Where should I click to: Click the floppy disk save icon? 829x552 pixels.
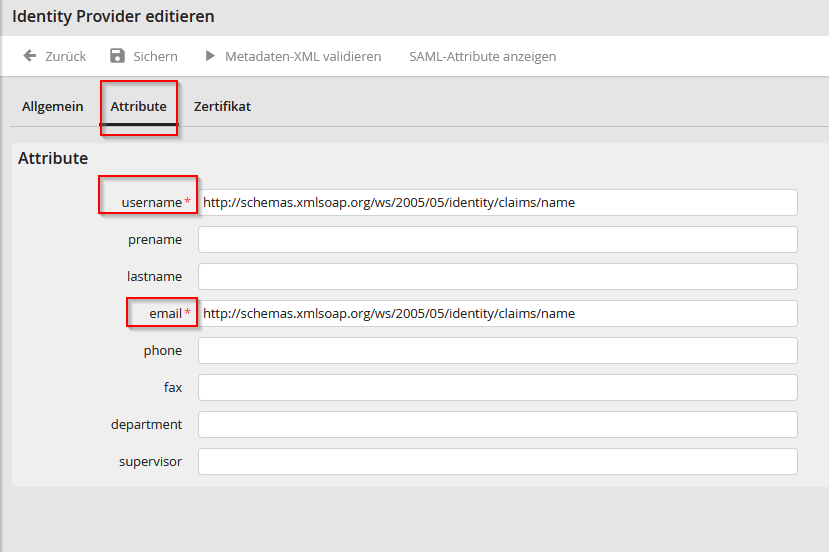click(117, 56)
